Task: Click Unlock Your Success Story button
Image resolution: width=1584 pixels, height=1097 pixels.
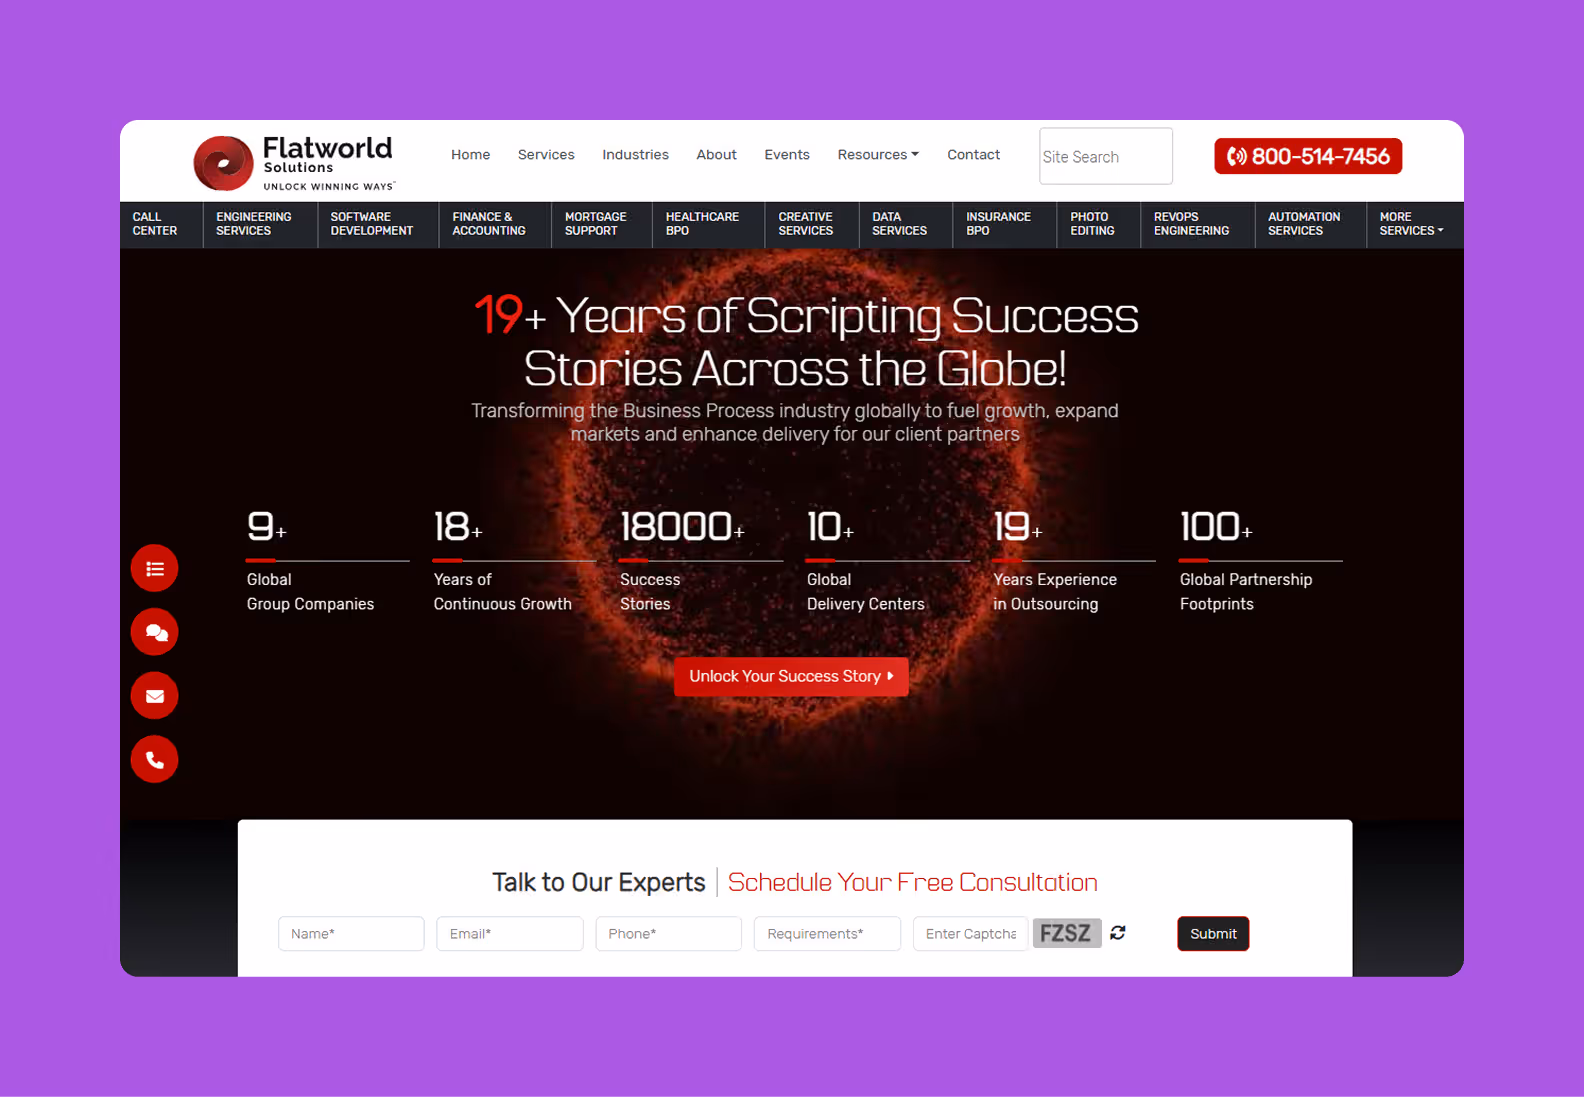Action: coord(791,677)
